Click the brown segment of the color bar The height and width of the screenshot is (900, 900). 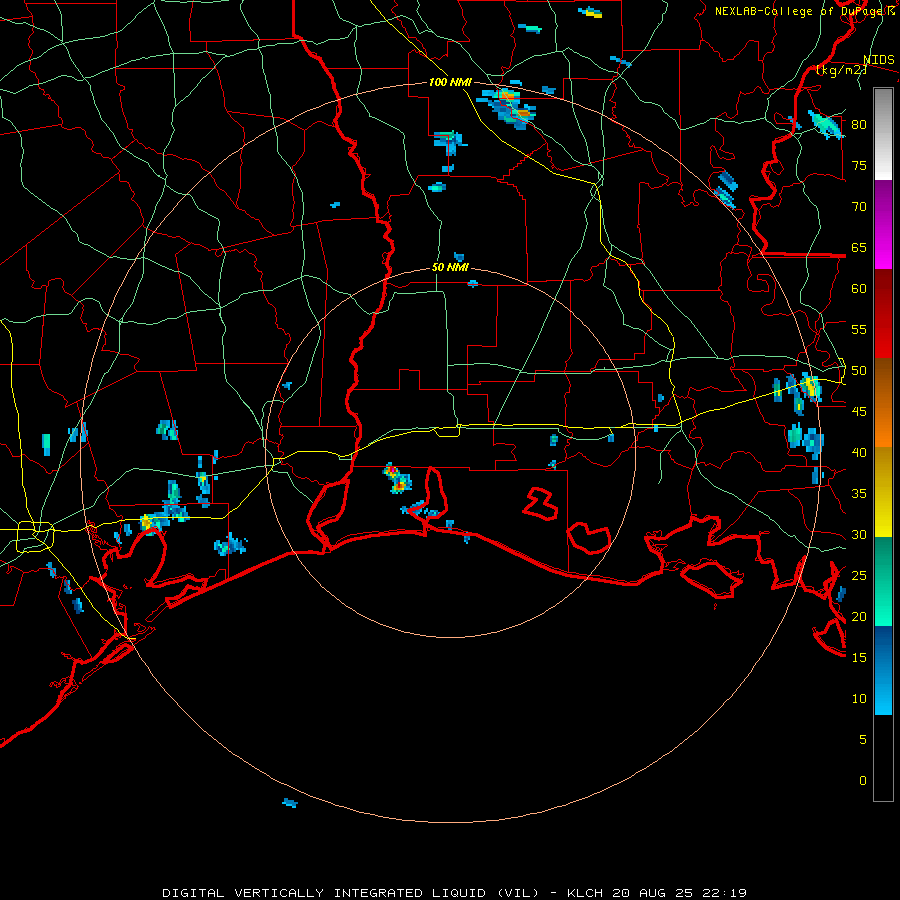pyautogui.click(x=883, y=381)
